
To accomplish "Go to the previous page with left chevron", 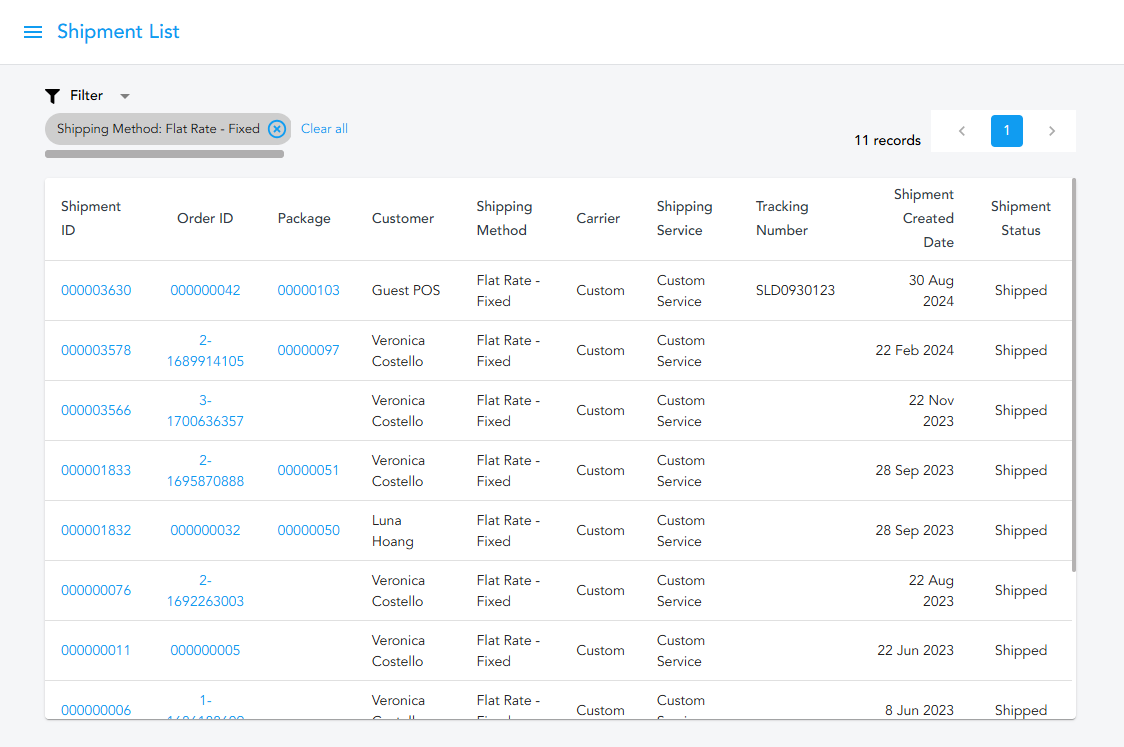I will point(961,130).
